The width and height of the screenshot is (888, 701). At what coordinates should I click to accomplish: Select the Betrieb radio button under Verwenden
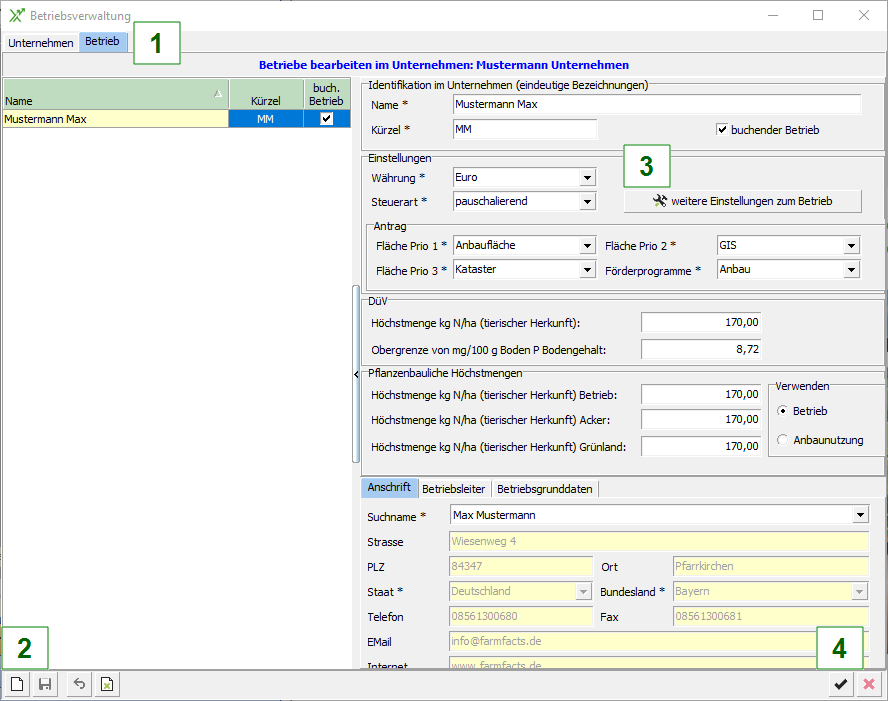[x=783, y=411]
